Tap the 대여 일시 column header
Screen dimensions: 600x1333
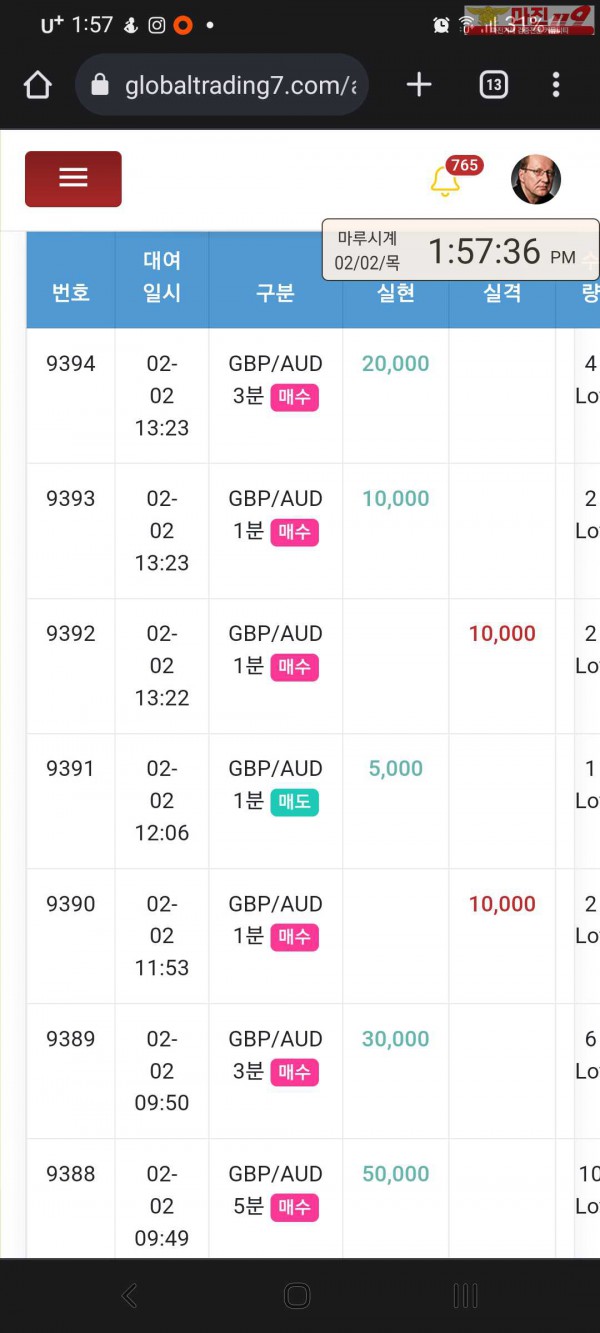click(x=161, y=277)
